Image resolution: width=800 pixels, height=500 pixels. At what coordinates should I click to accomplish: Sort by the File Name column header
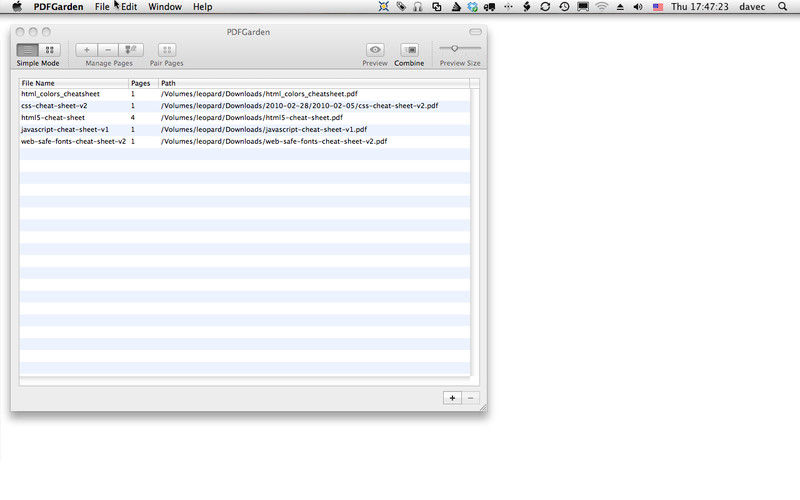tap(74, 83)
